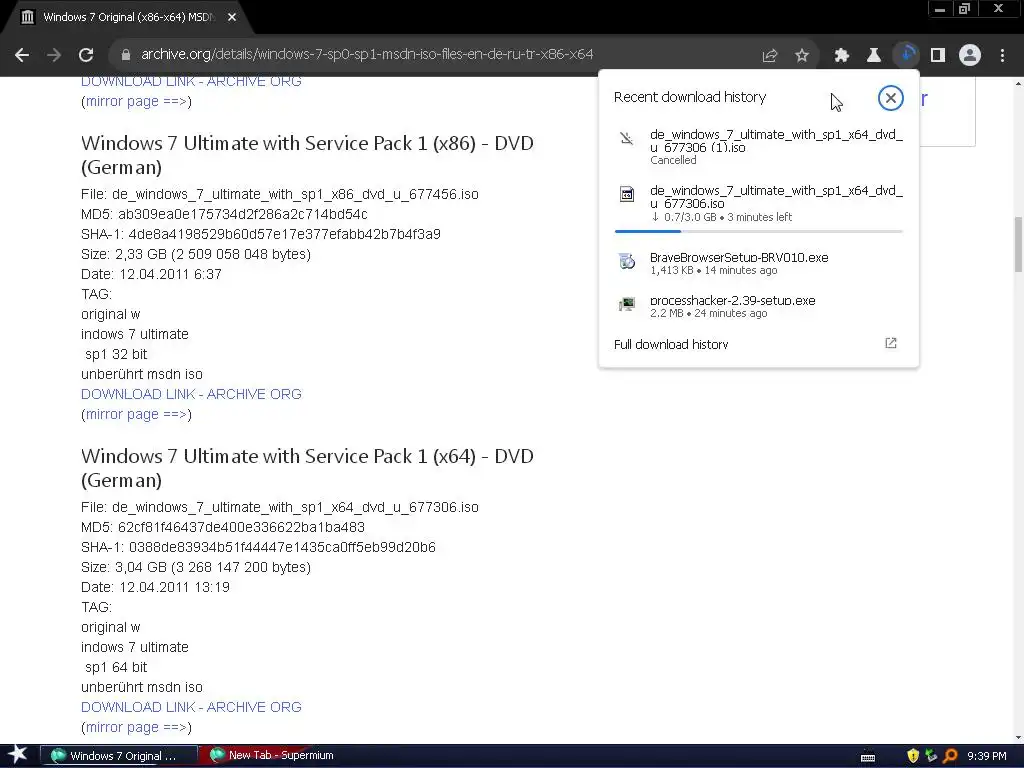Click the ISO download progress bar
The image size is (1024, 768).
coord(758,231)
